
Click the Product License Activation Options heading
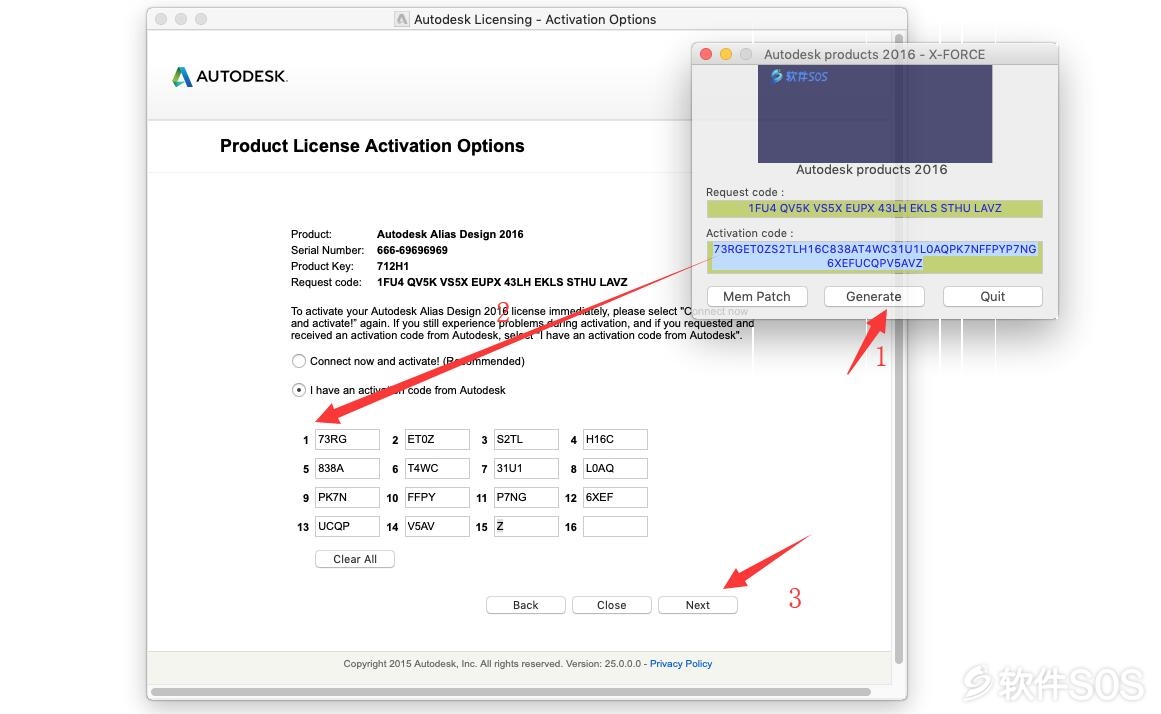(372, 146)
